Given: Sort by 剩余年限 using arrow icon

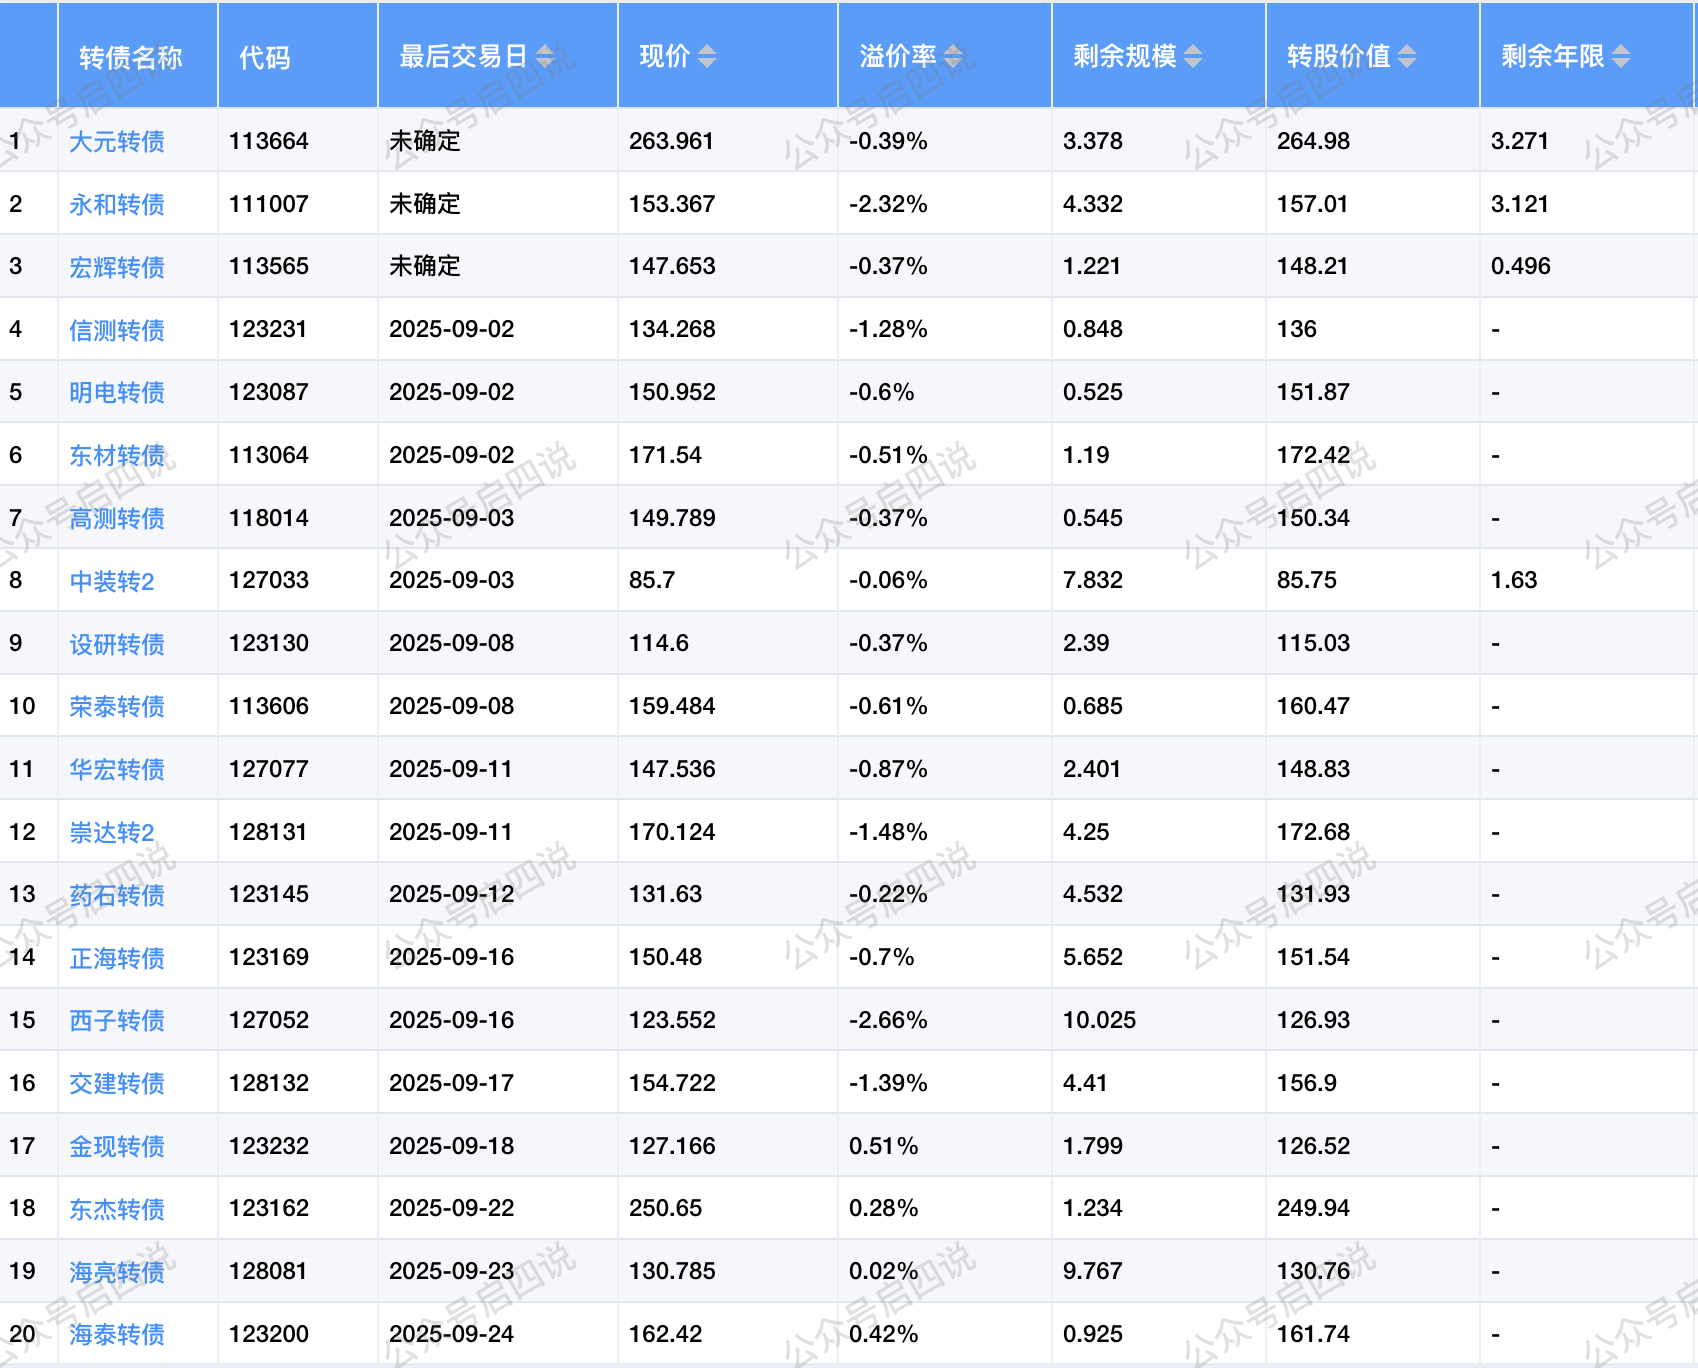Looking at the screenshot, I should (1621, 57).
